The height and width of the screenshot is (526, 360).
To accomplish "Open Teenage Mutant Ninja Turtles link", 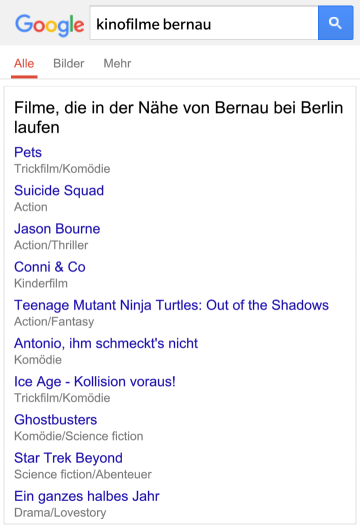I will (x=171, y=305).
